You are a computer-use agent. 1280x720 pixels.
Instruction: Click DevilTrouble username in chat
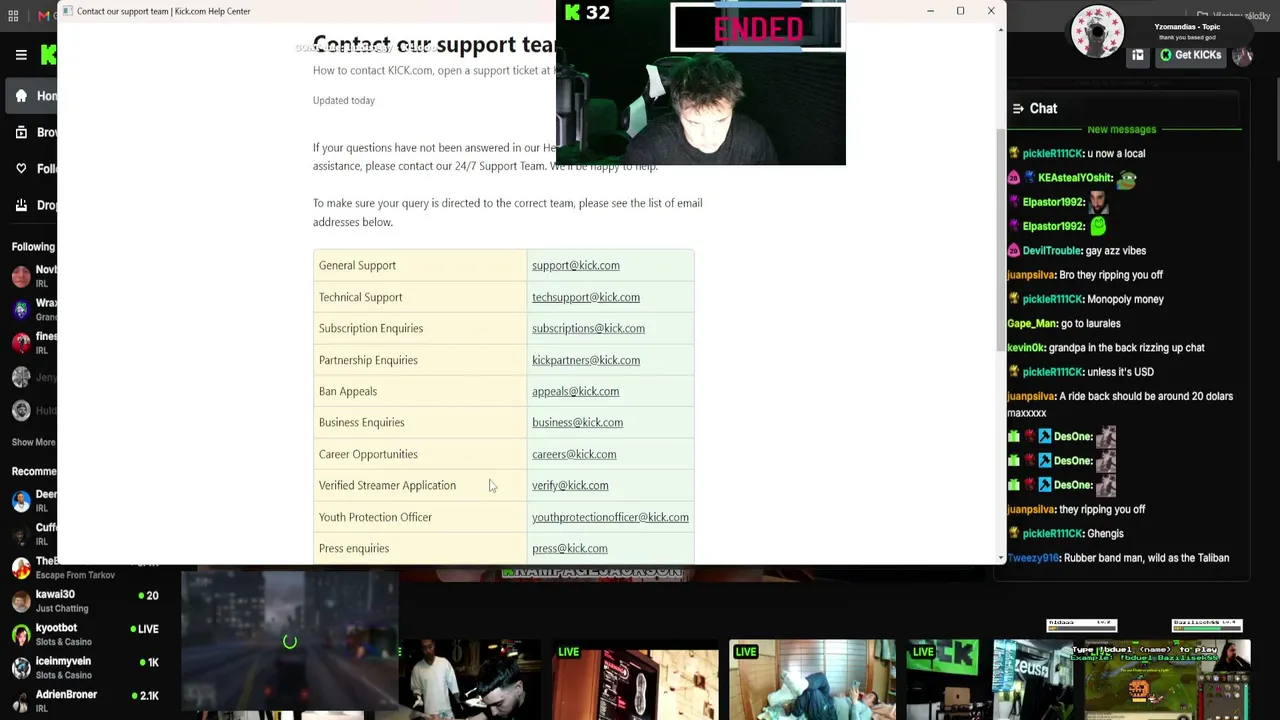point(1052,251)
